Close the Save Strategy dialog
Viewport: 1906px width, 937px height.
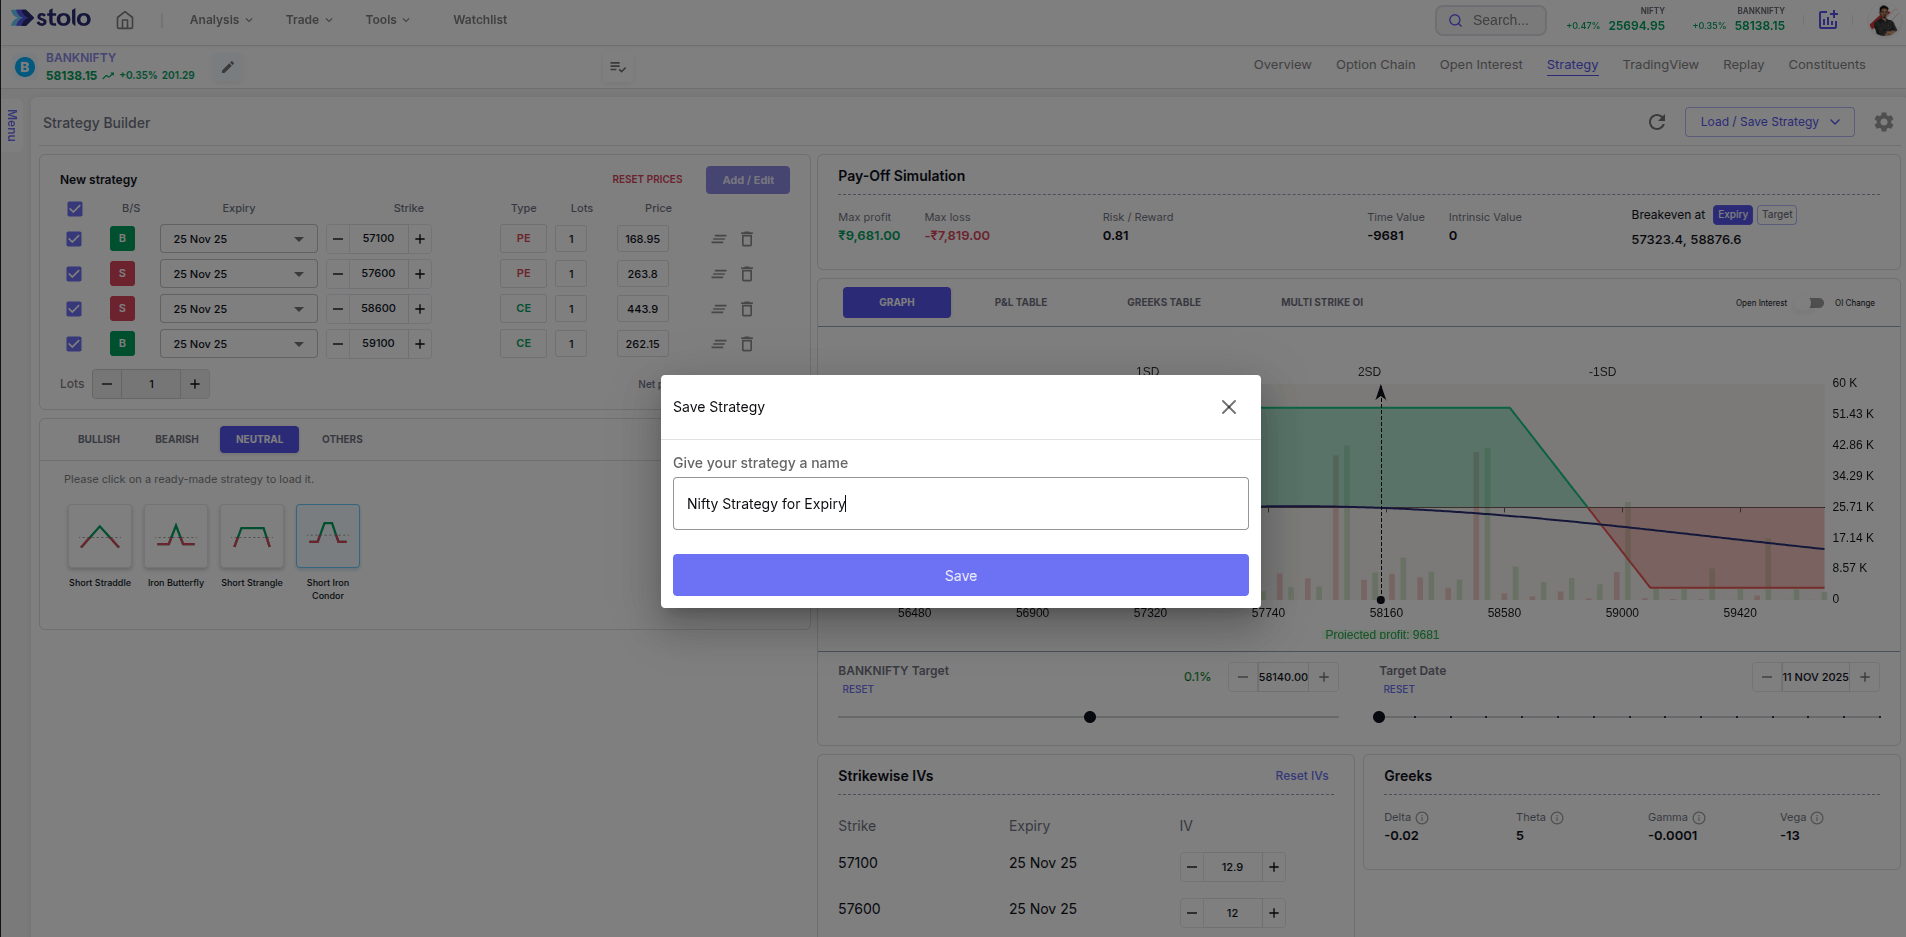pos(1229,407)
